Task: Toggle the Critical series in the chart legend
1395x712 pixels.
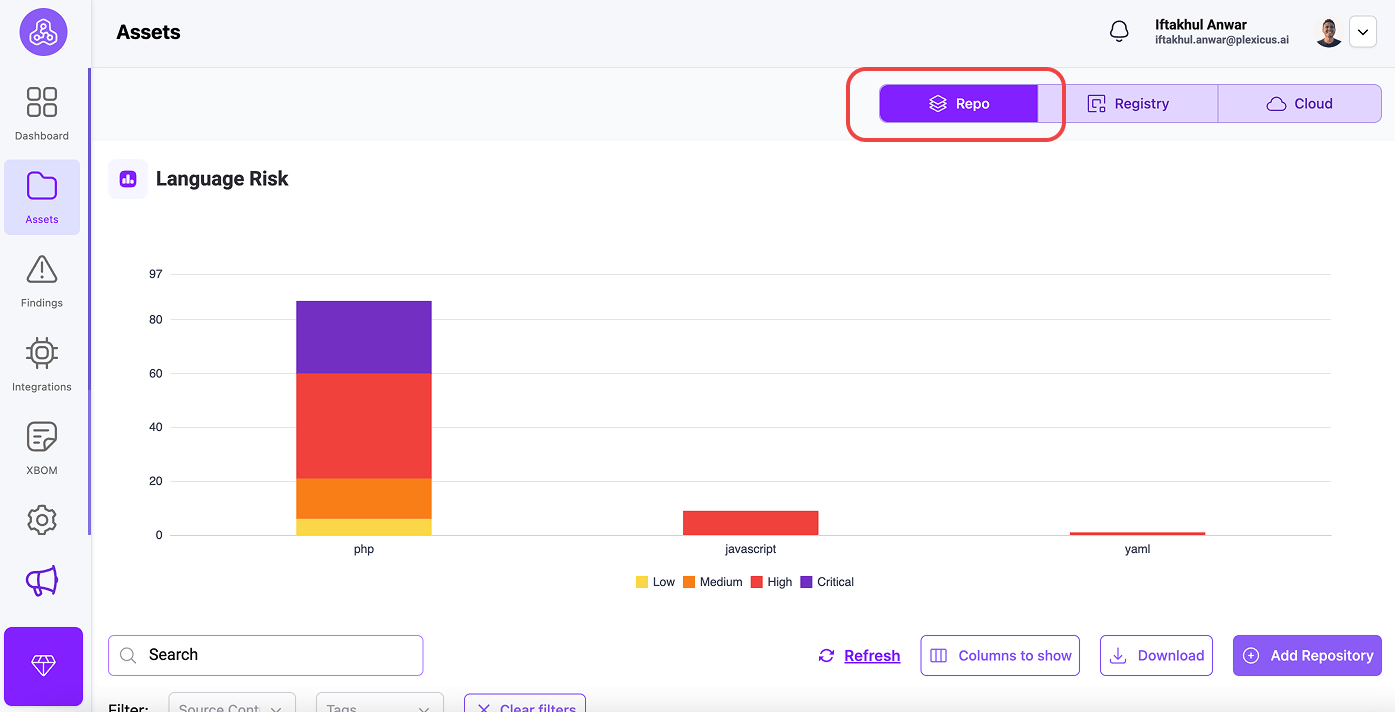Action: (827, 582)
